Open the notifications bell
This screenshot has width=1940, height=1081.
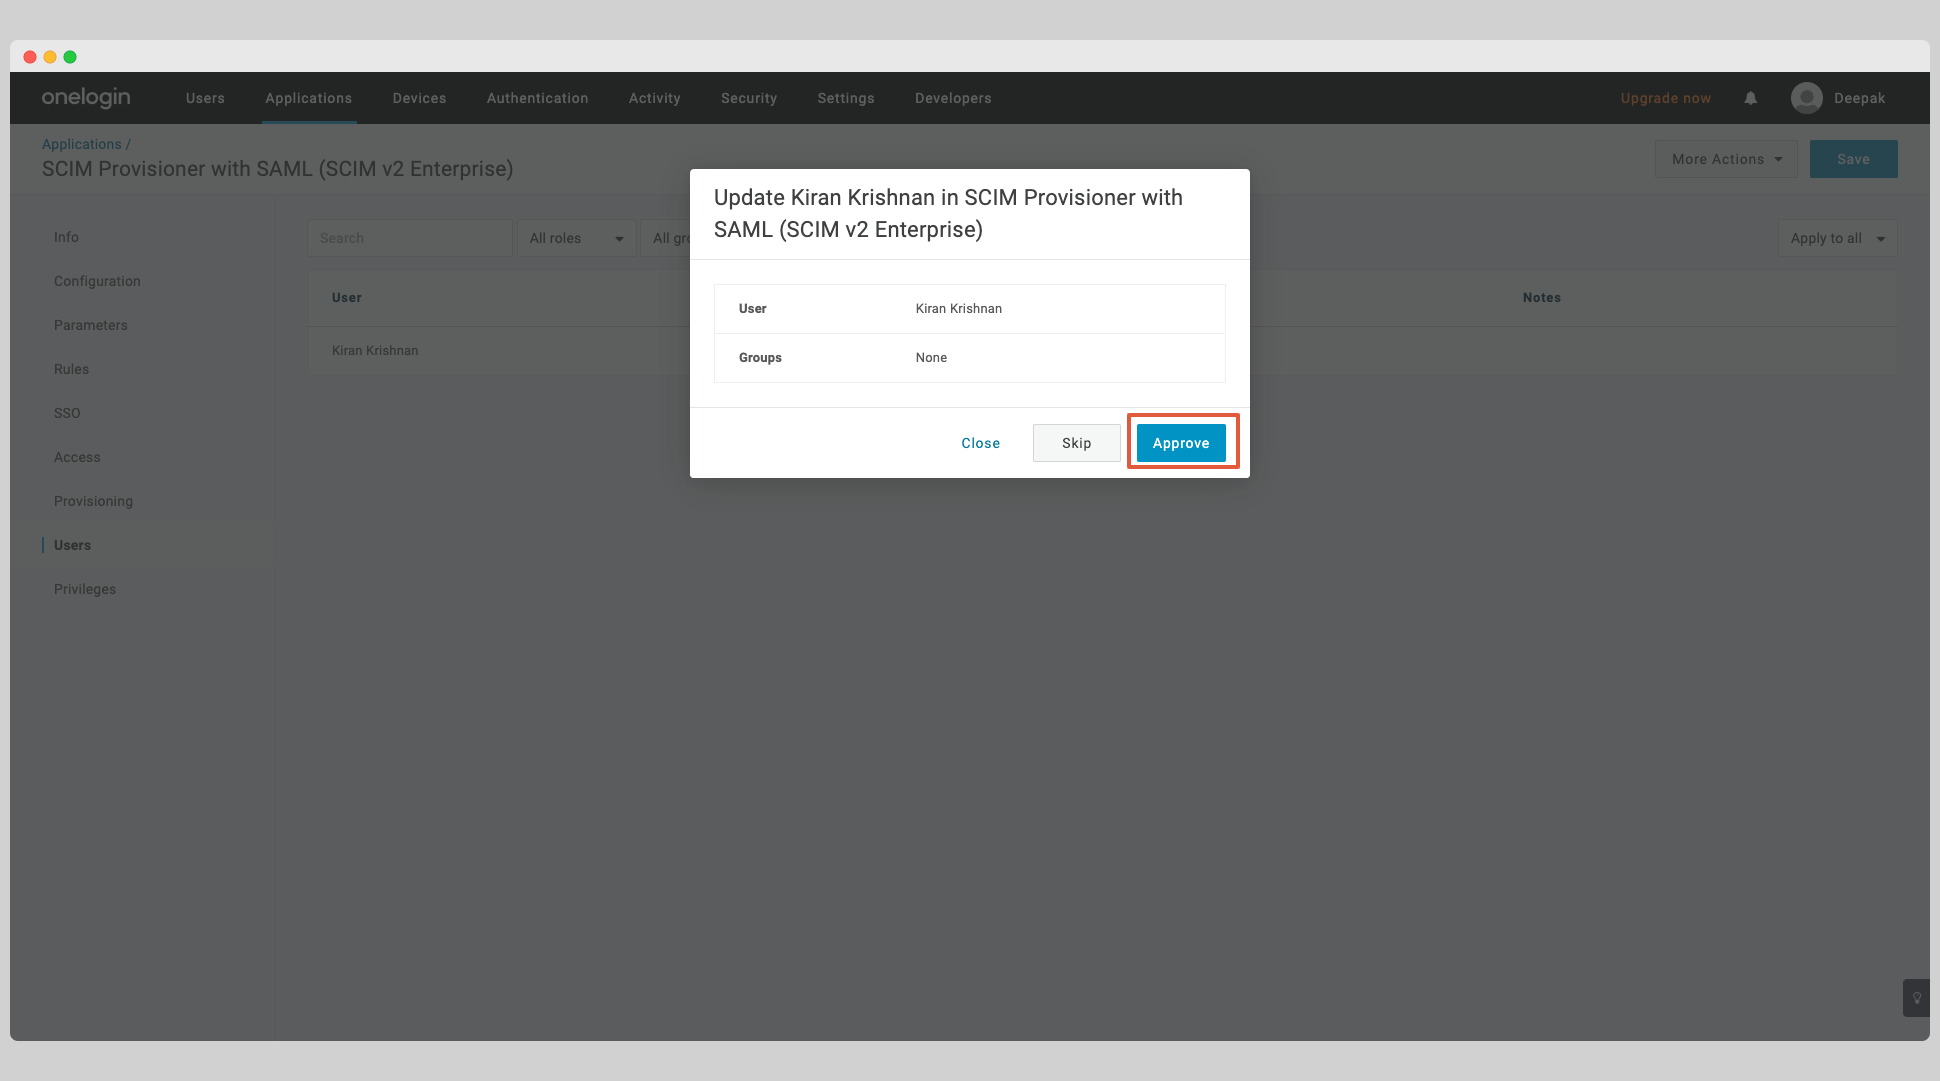[1750, 98]
